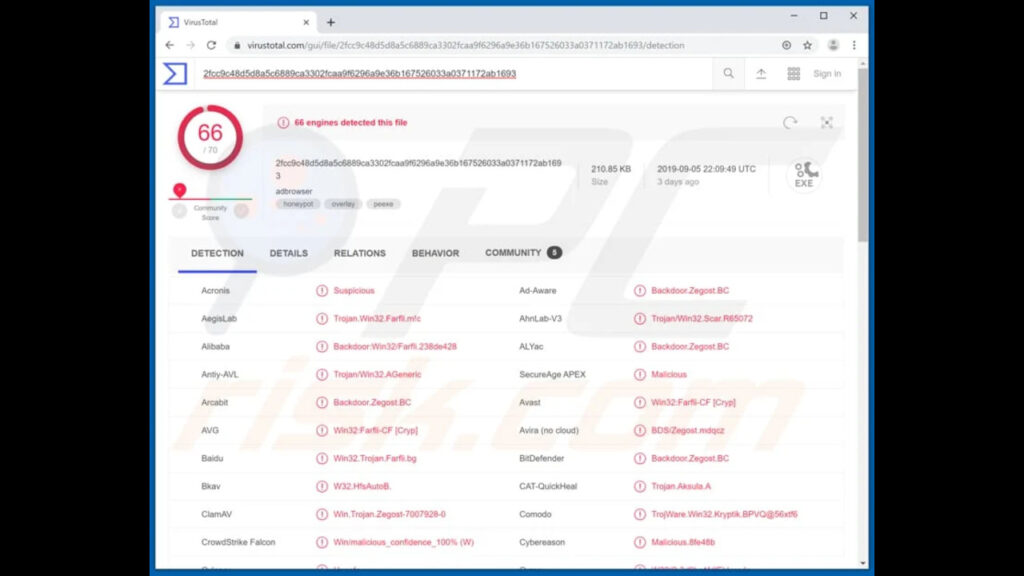Open the RELATIONS tab
The image size is (1024, 576).
(x=360, y=253)
